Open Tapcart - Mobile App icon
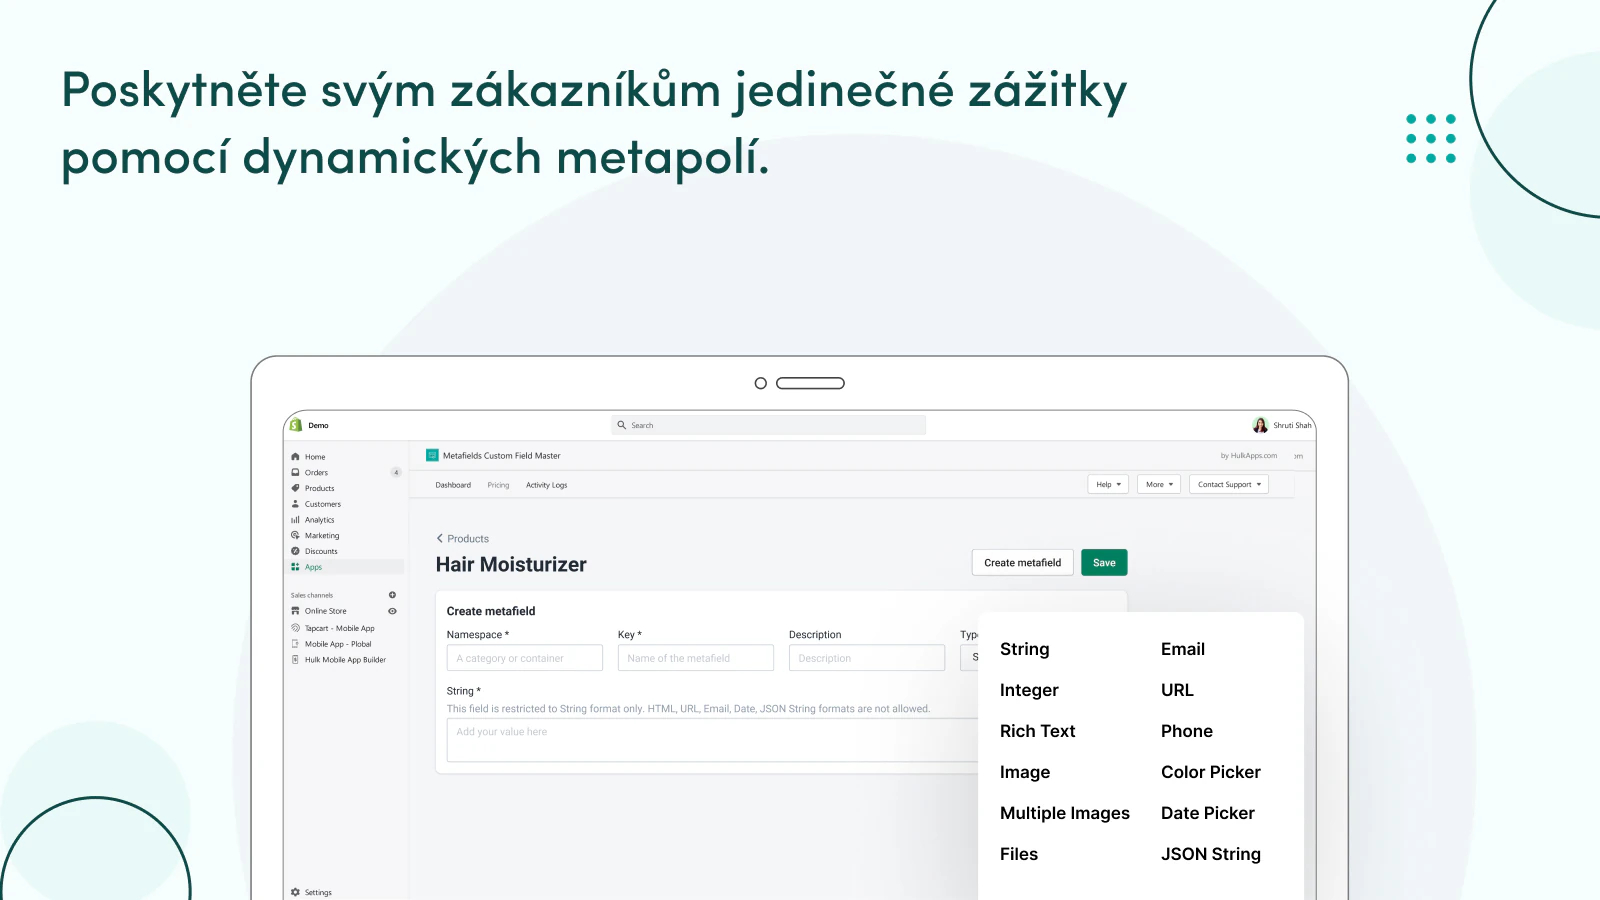The width and height of the screenshot is (1600, 900). [295, 628]
